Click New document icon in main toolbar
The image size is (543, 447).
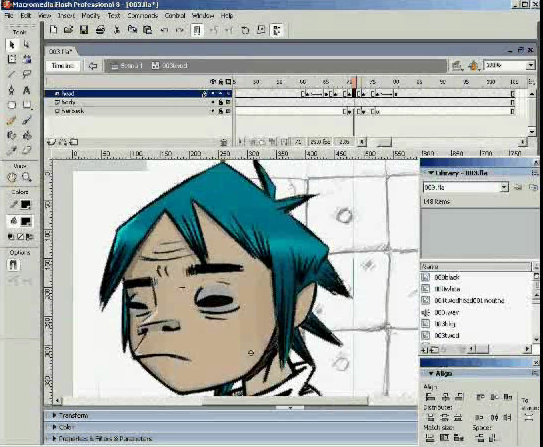(x=53, y=30)
